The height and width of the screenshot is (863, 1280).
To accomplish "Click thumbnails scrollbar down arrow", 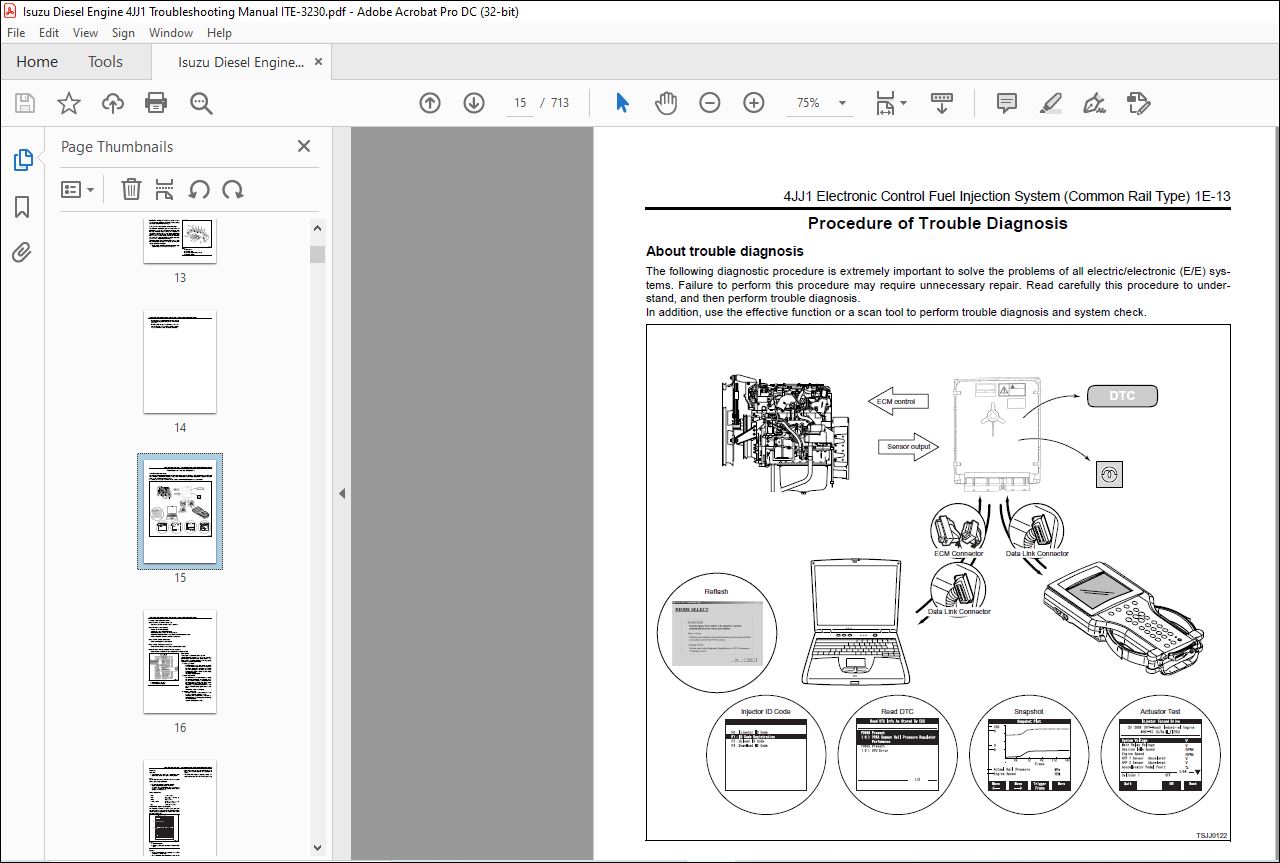I will point(317,847).
